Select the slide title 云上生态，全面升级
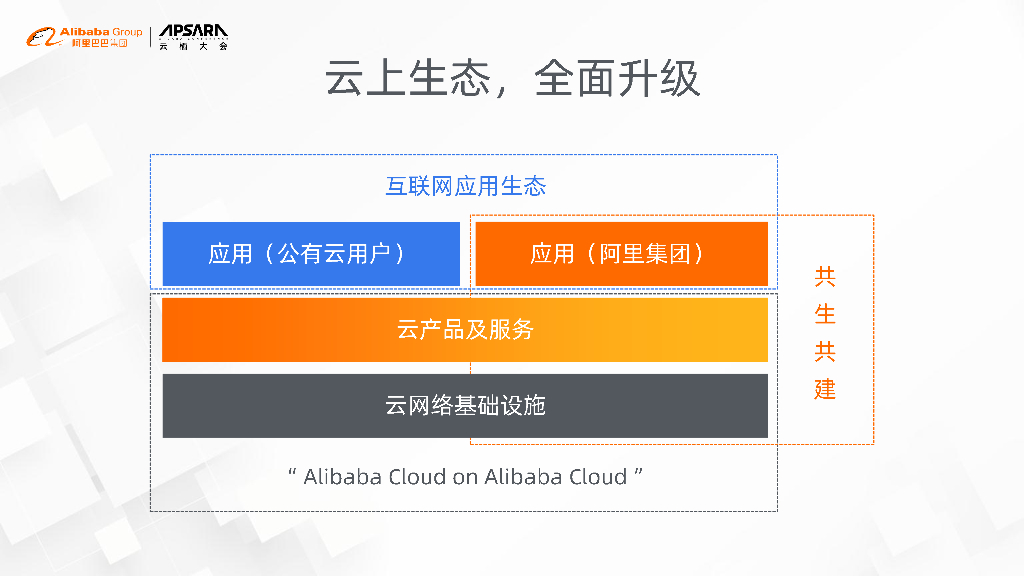 [512, 79]
